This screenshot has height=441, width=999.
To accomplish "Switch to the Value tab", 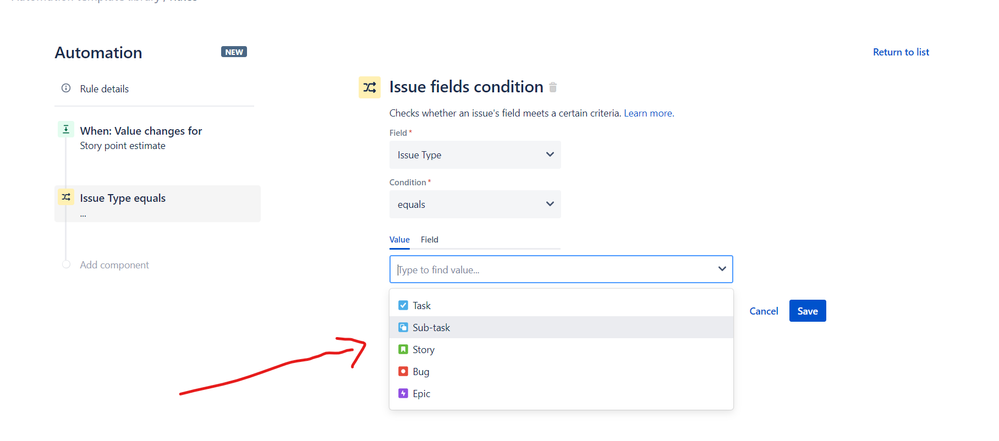I will pos(399,240).
